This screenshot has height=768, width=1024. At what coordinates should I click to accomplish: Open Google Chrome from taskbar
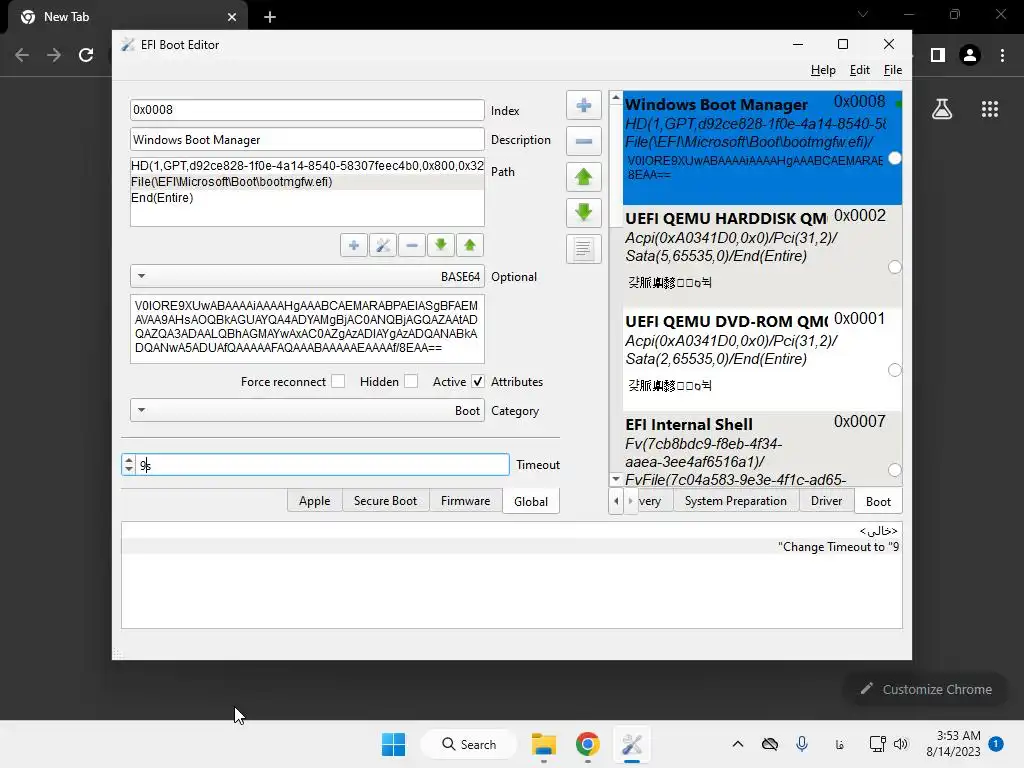point(588,744)
